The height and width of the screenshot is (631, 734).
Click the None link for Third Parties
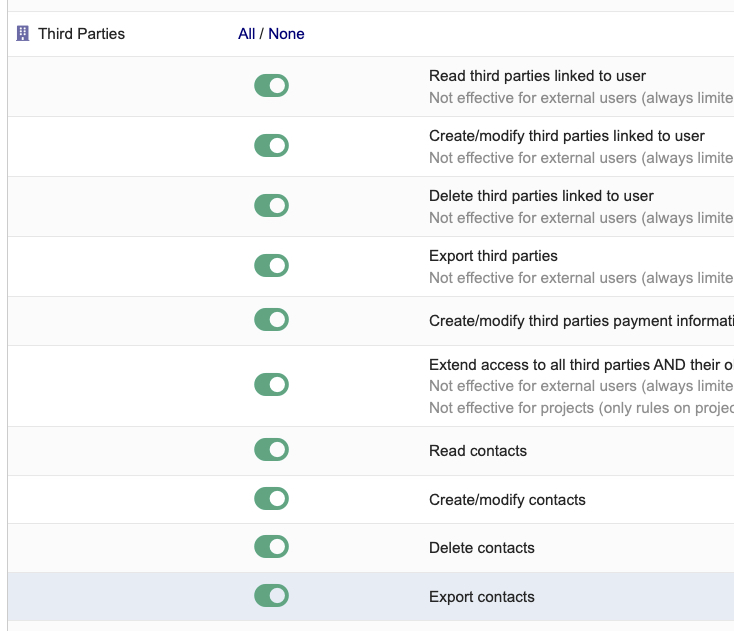[286, 34]
